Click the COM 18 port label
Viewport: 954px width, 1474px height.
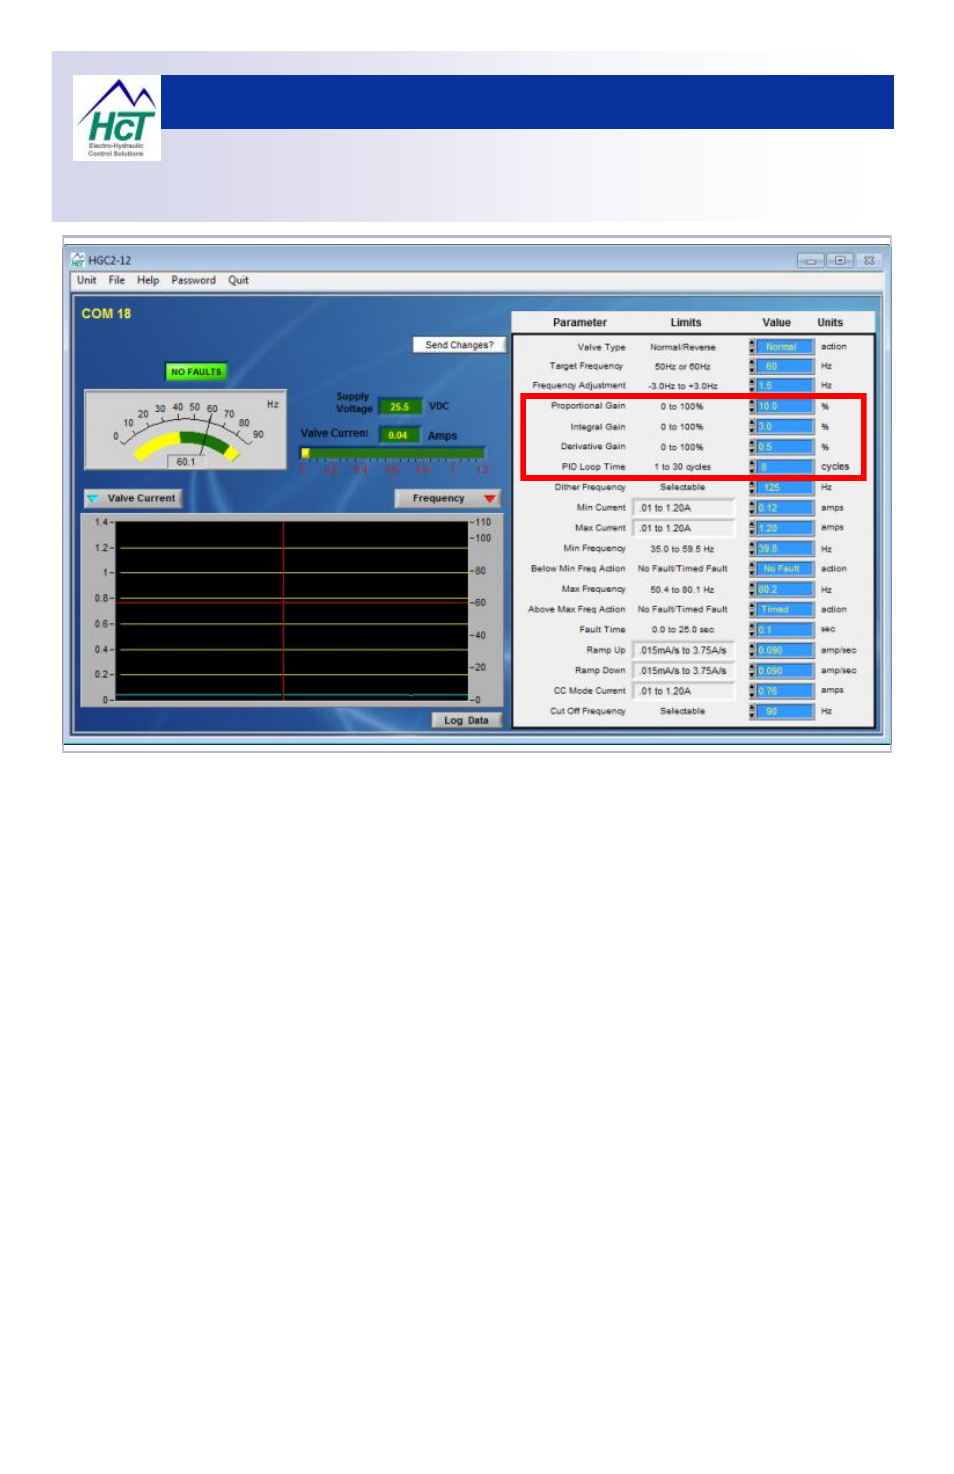click(x=106, y=314)
